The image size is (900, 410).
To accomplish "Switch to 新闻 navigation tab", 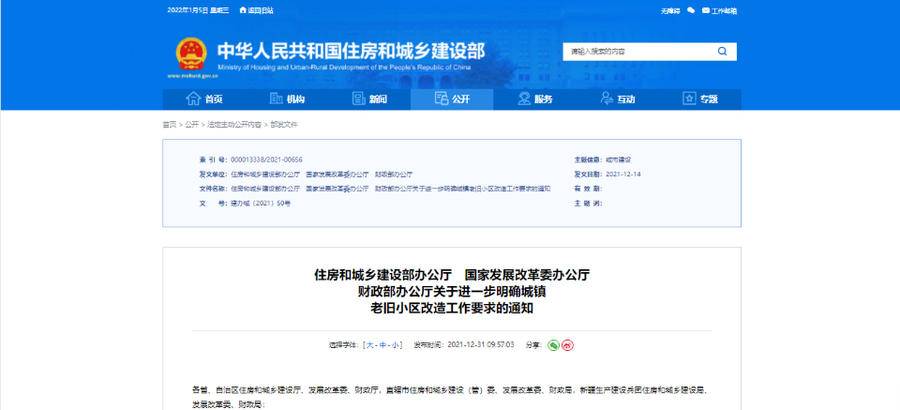I will (x=370, y=99).
